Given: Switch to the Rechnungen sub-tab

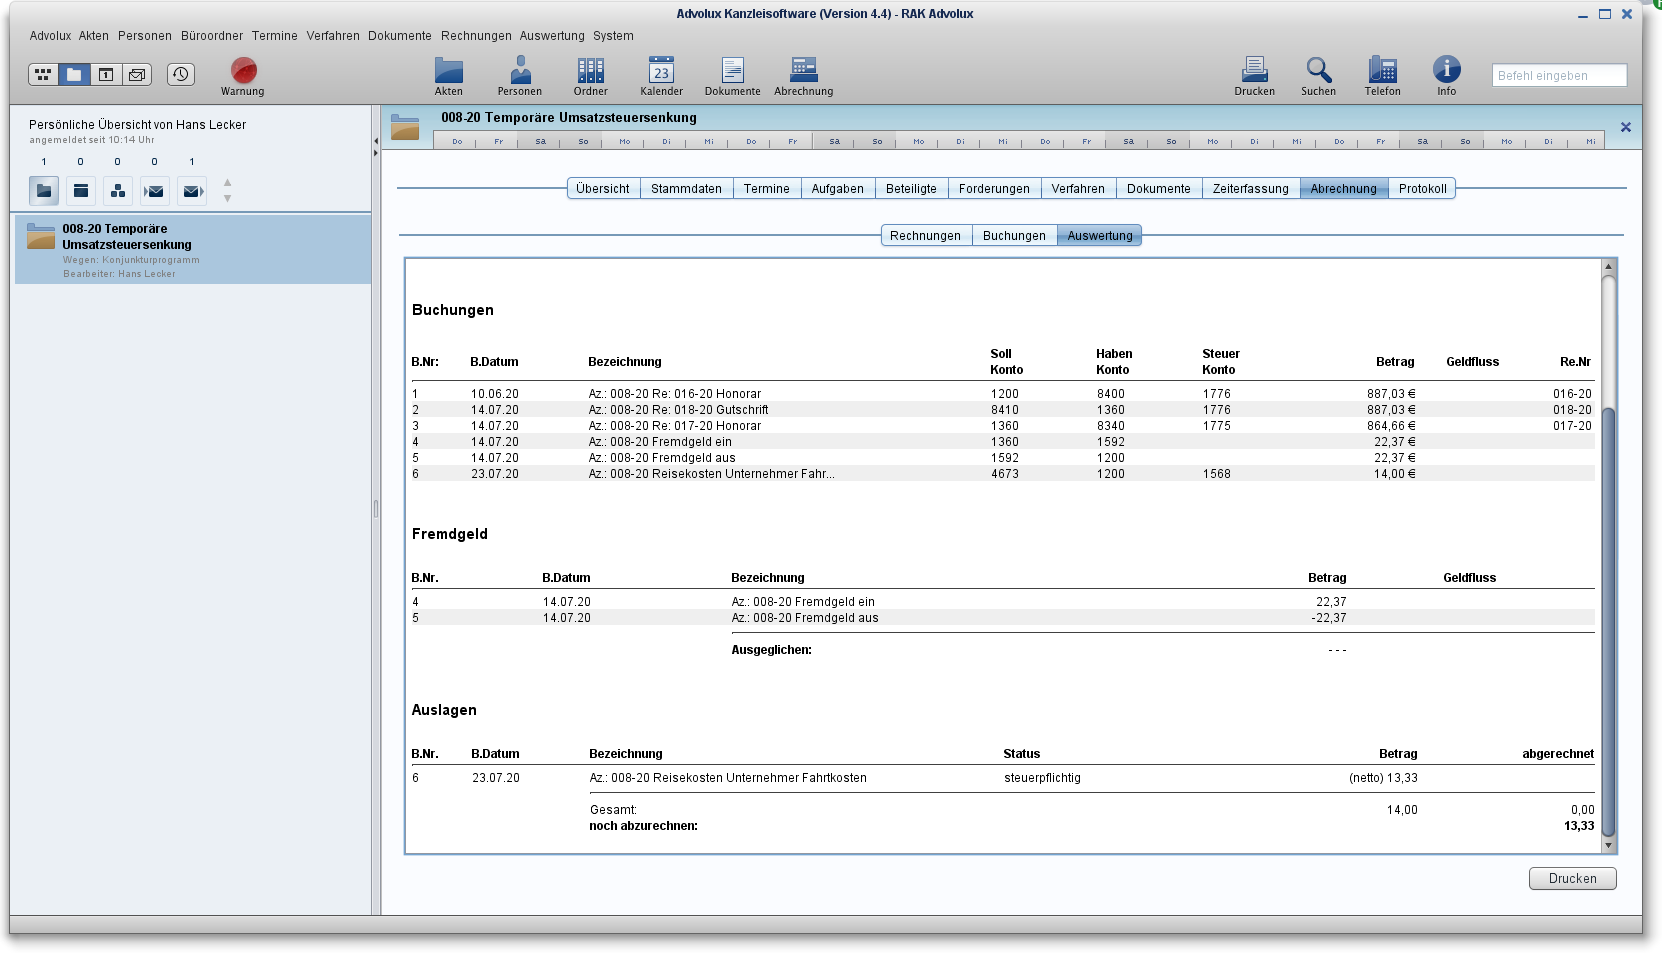Looking at the screenshot, I should (x=925, y=235).
